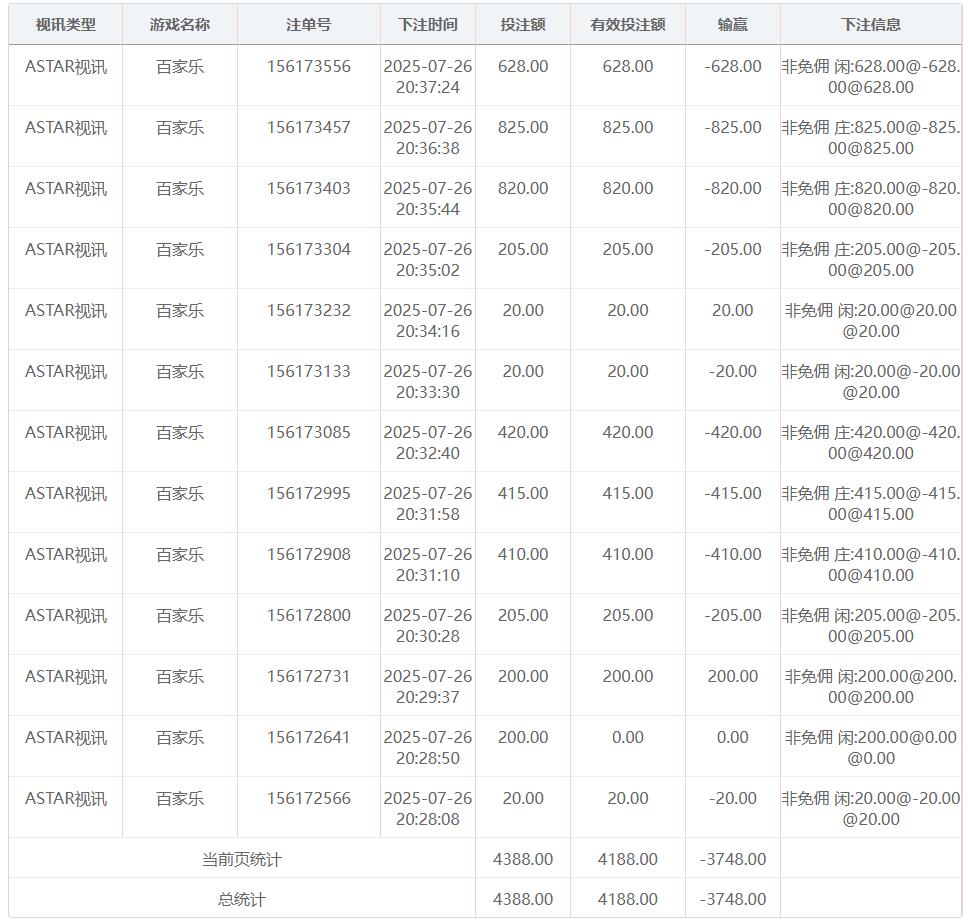Screen dimensions: 969x923
Task: Select bet order number 156173556
Action: point(308,66)
